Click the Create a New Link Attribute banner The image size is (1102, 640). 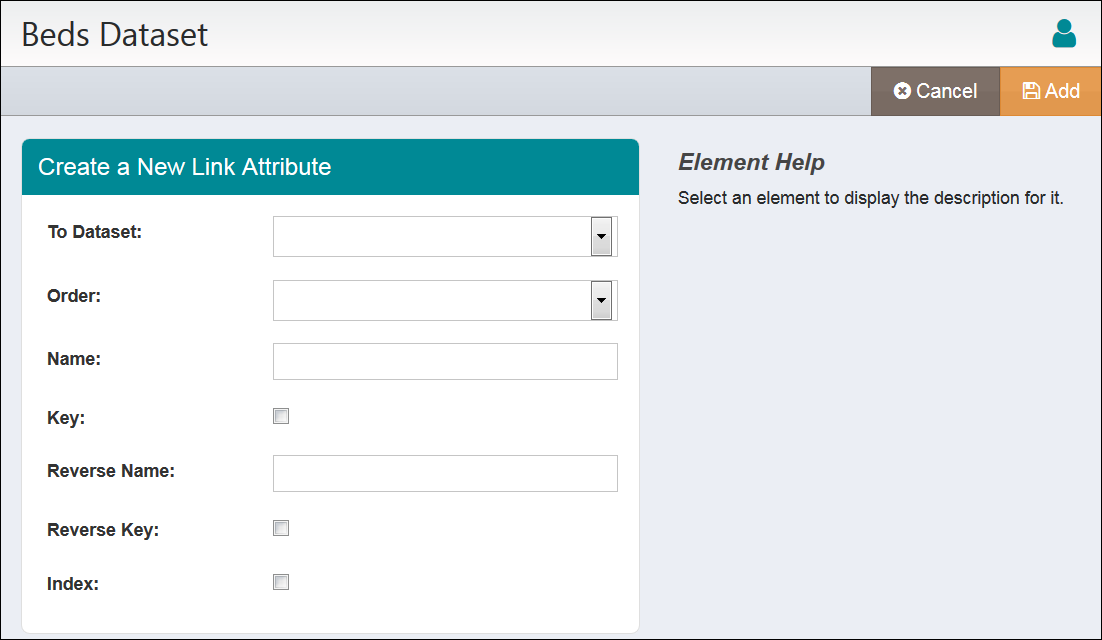330,167
